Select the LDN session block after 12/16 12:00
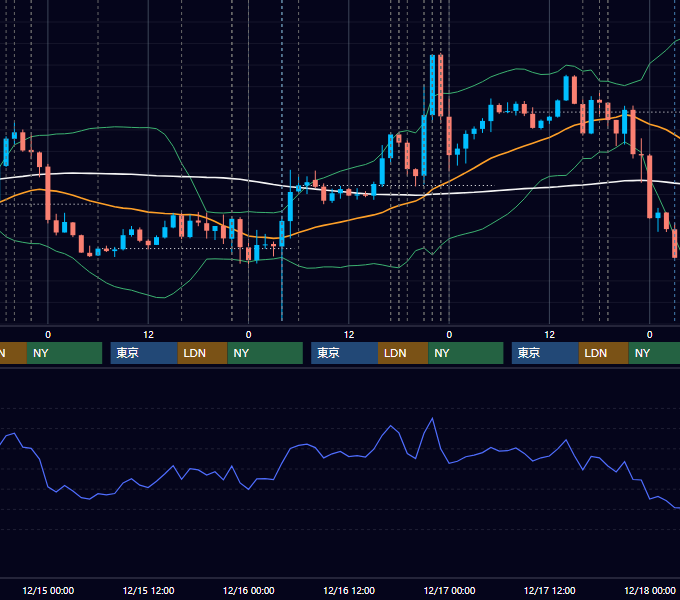The width and height of the screenshot is (680, 600). pyautogui.click(x=403, y=353)
